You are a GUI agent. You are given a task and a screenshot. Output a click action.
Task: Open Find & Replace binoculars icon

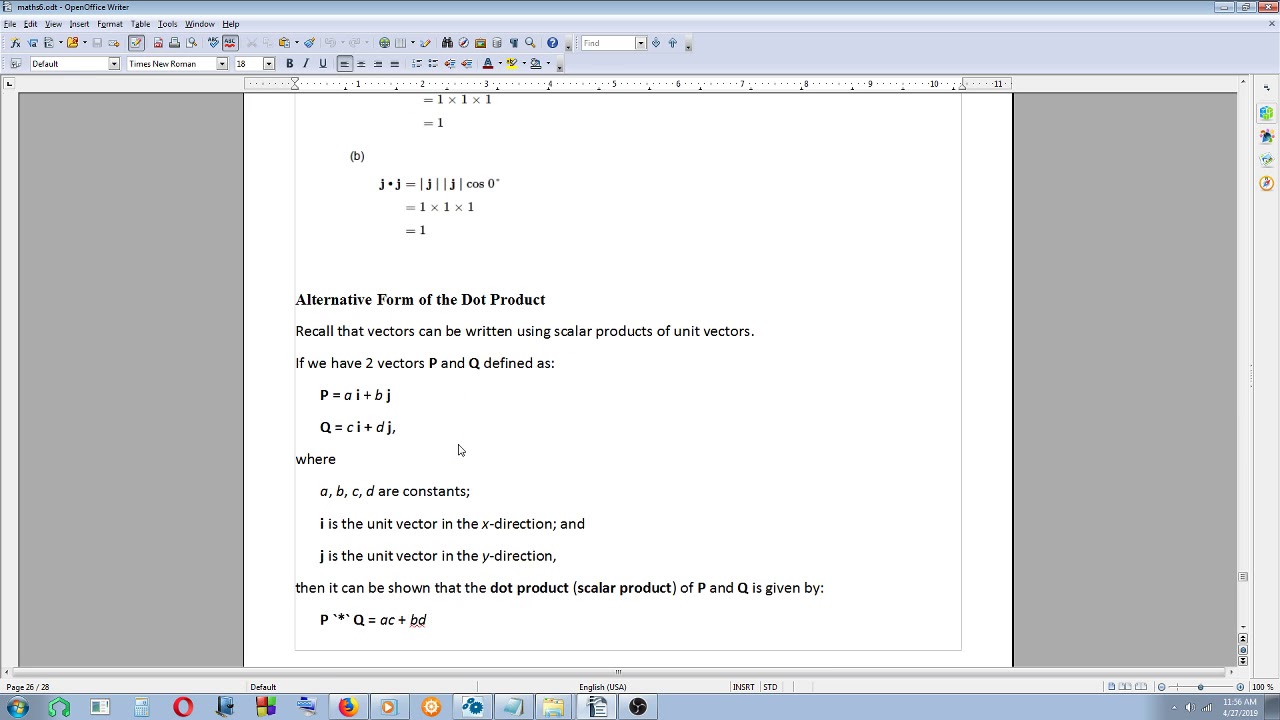[x=447, y=43]
